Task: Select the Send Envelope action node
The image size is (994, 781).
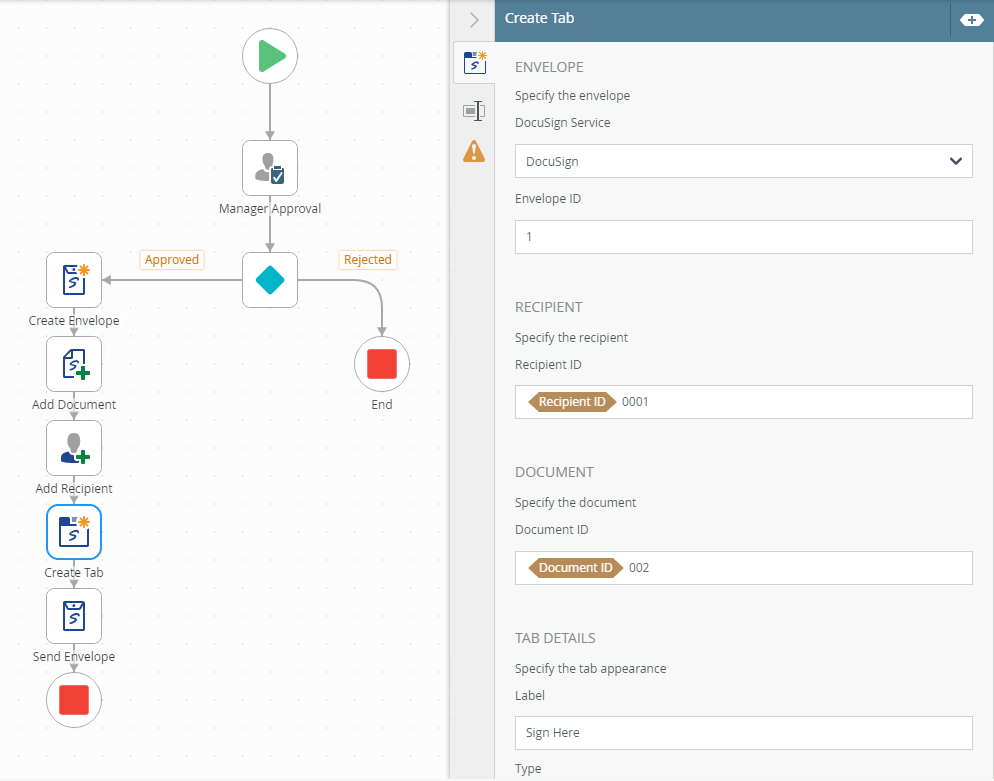Action: [x=74, y=616]
